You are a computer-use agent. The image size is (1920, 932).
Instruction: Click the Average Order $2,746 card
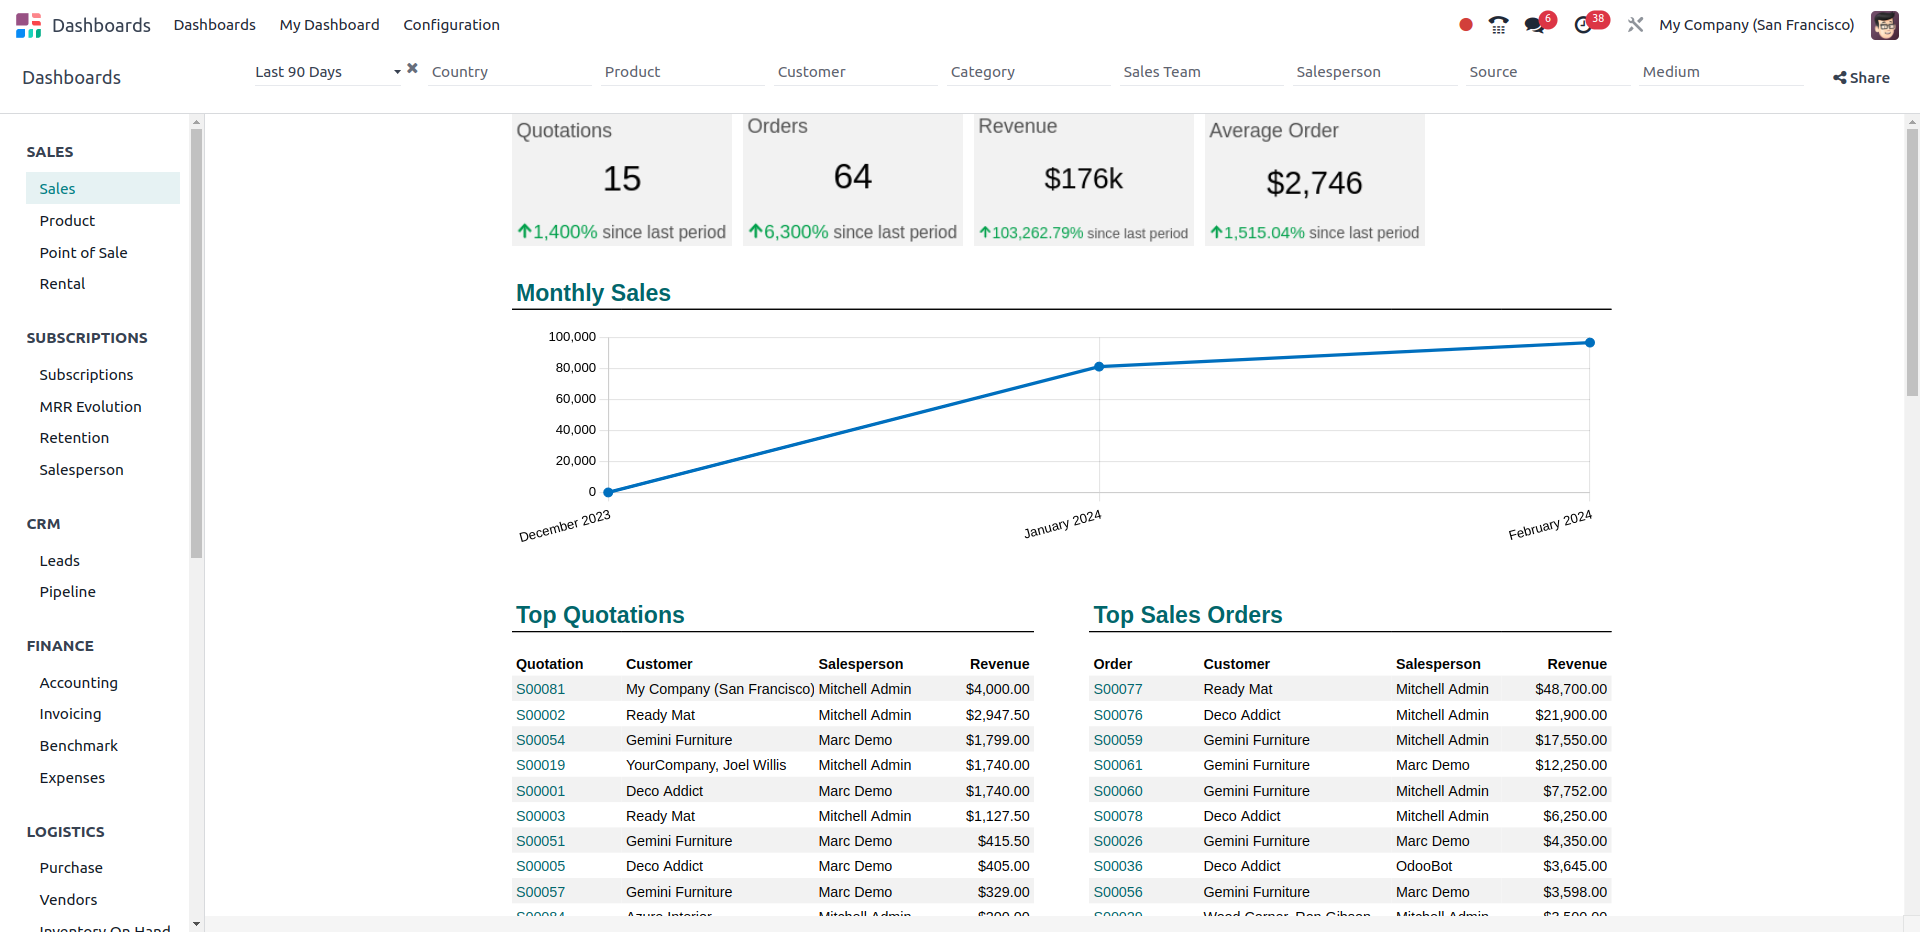tap(1314, 180)
